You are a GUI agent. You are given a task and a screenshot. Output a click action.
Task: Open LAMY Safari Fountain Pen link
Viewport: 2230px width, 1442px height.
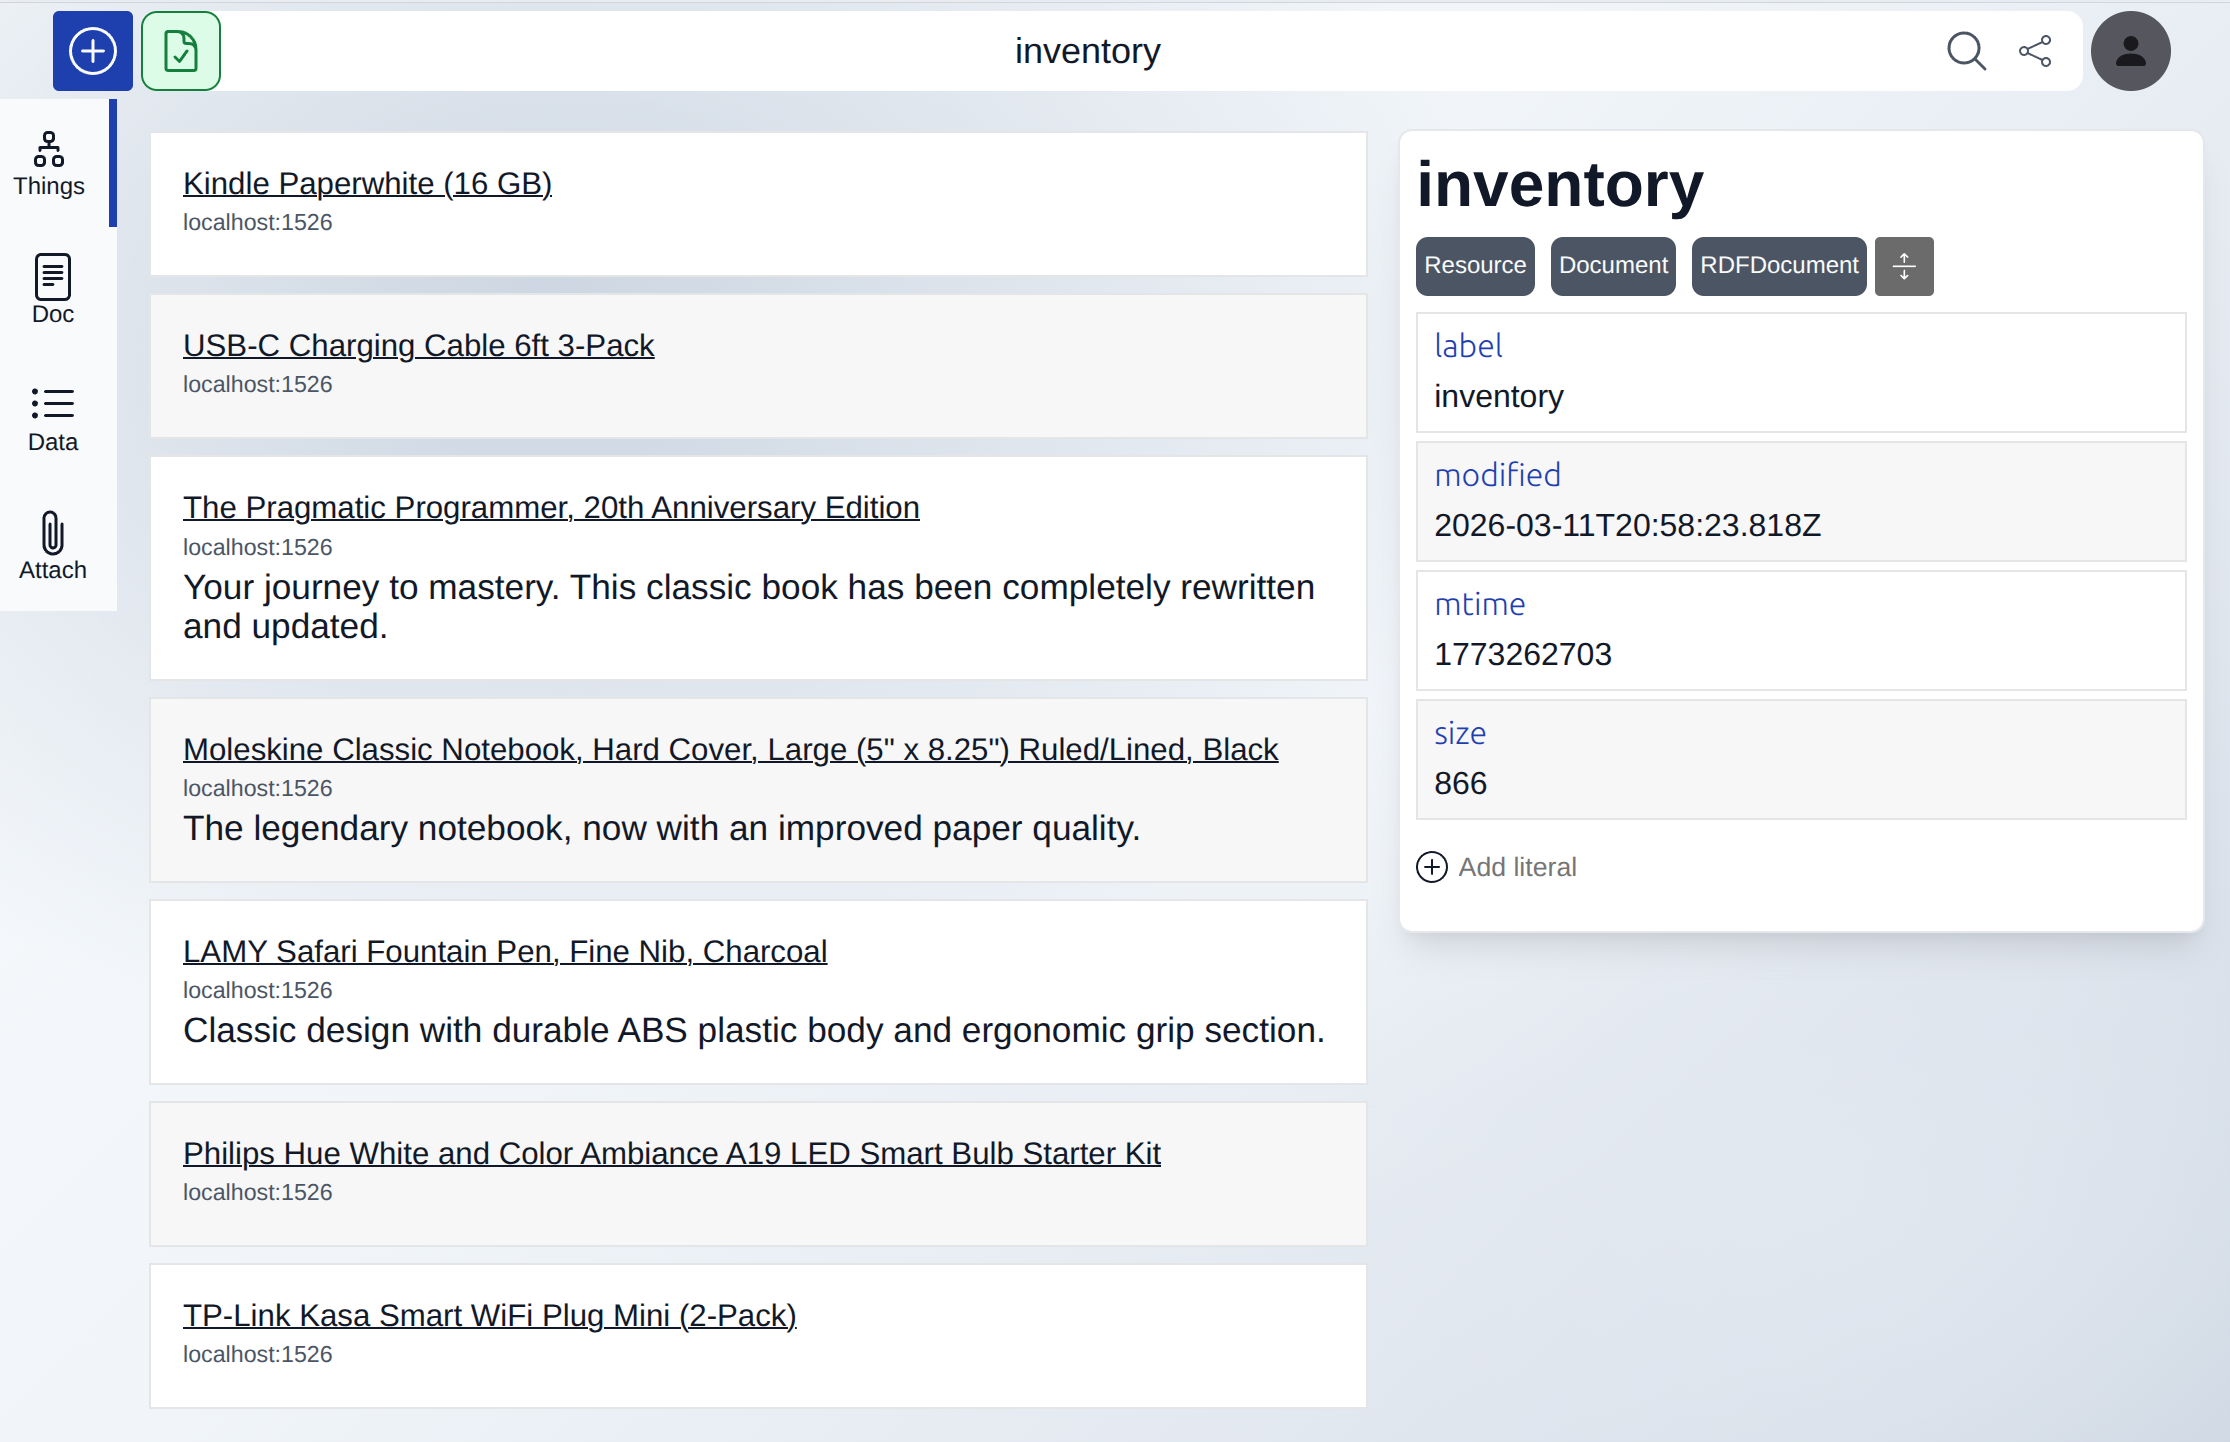(x=505, y=951)
